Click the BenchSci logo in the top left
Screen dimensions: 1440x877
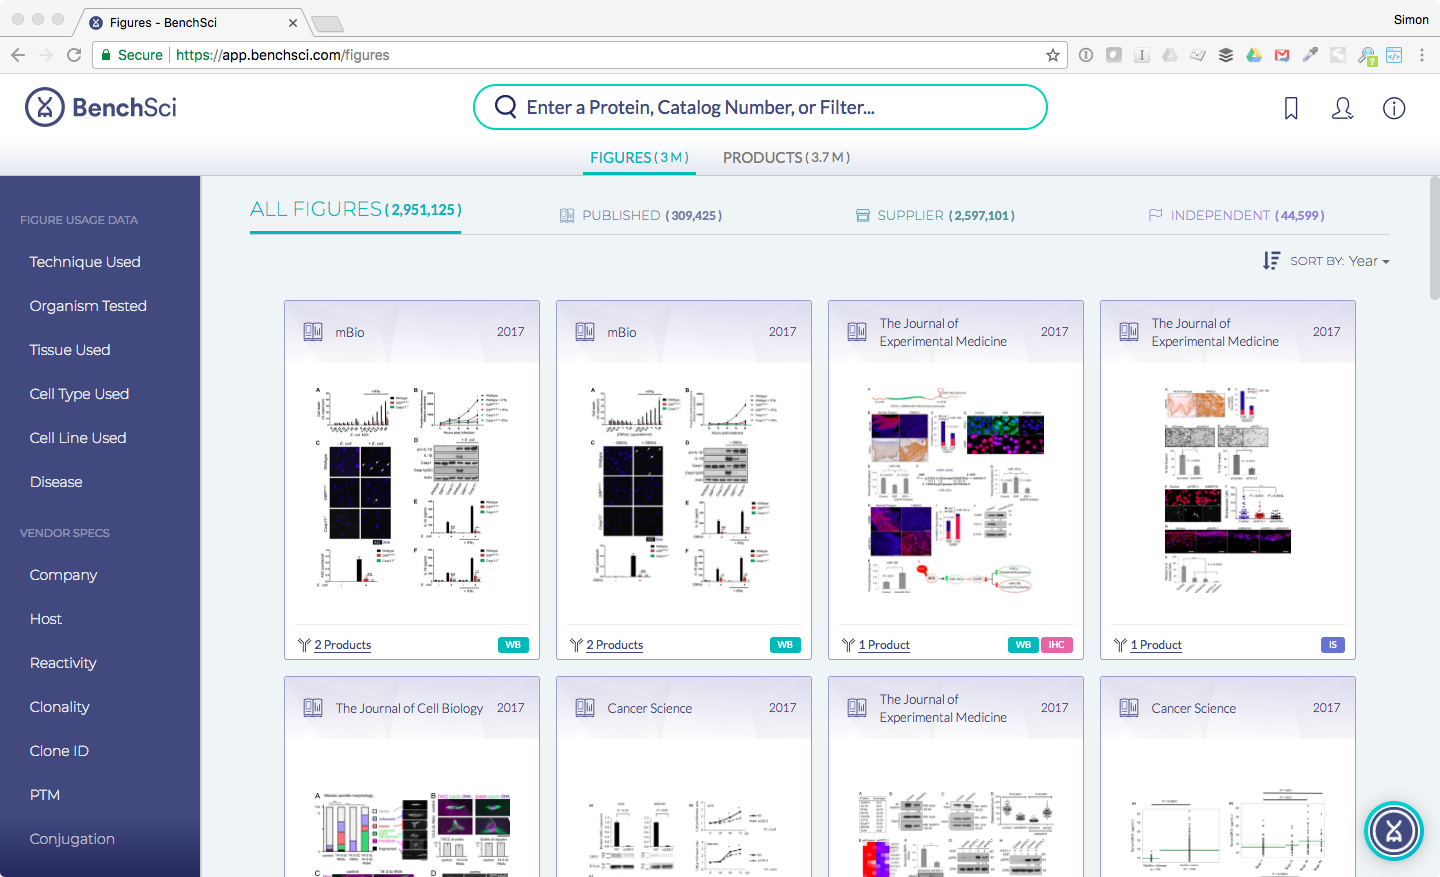pyautogui.click(x=100, y=107)
